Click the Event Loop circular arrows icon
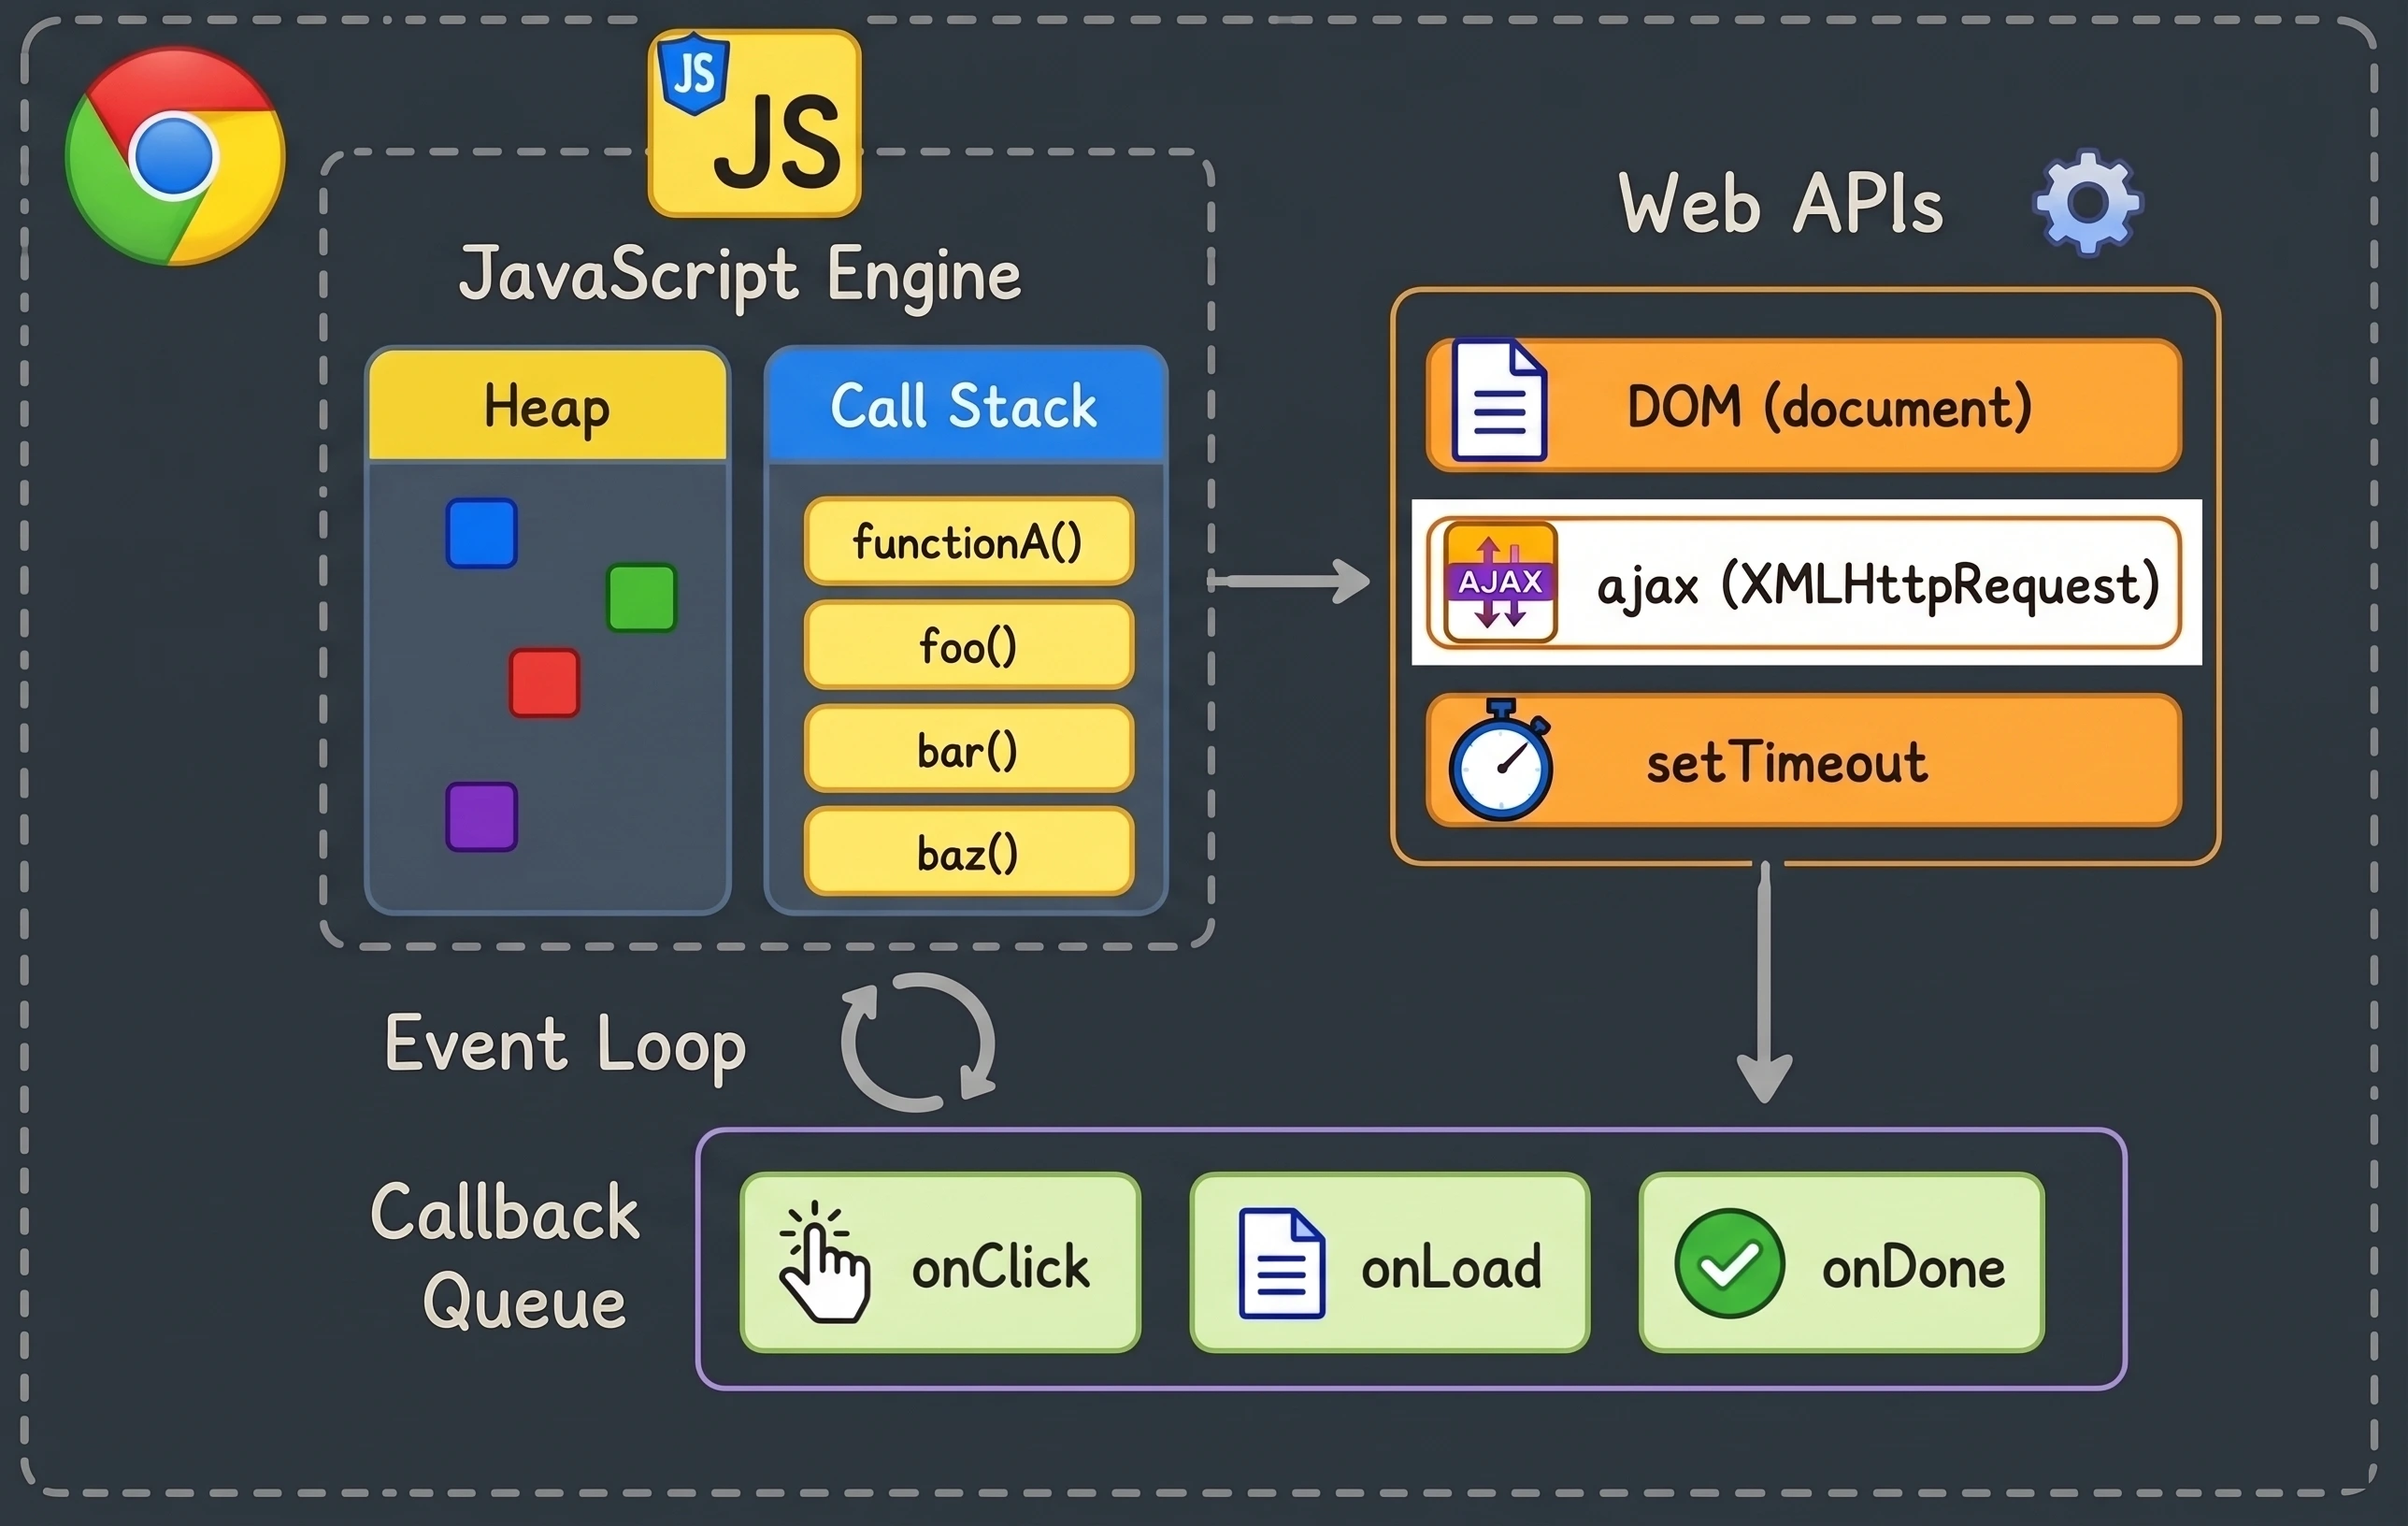The width and height of the screenshot is (2408, 1526). pyautogui.click(x=918, y=1042)
